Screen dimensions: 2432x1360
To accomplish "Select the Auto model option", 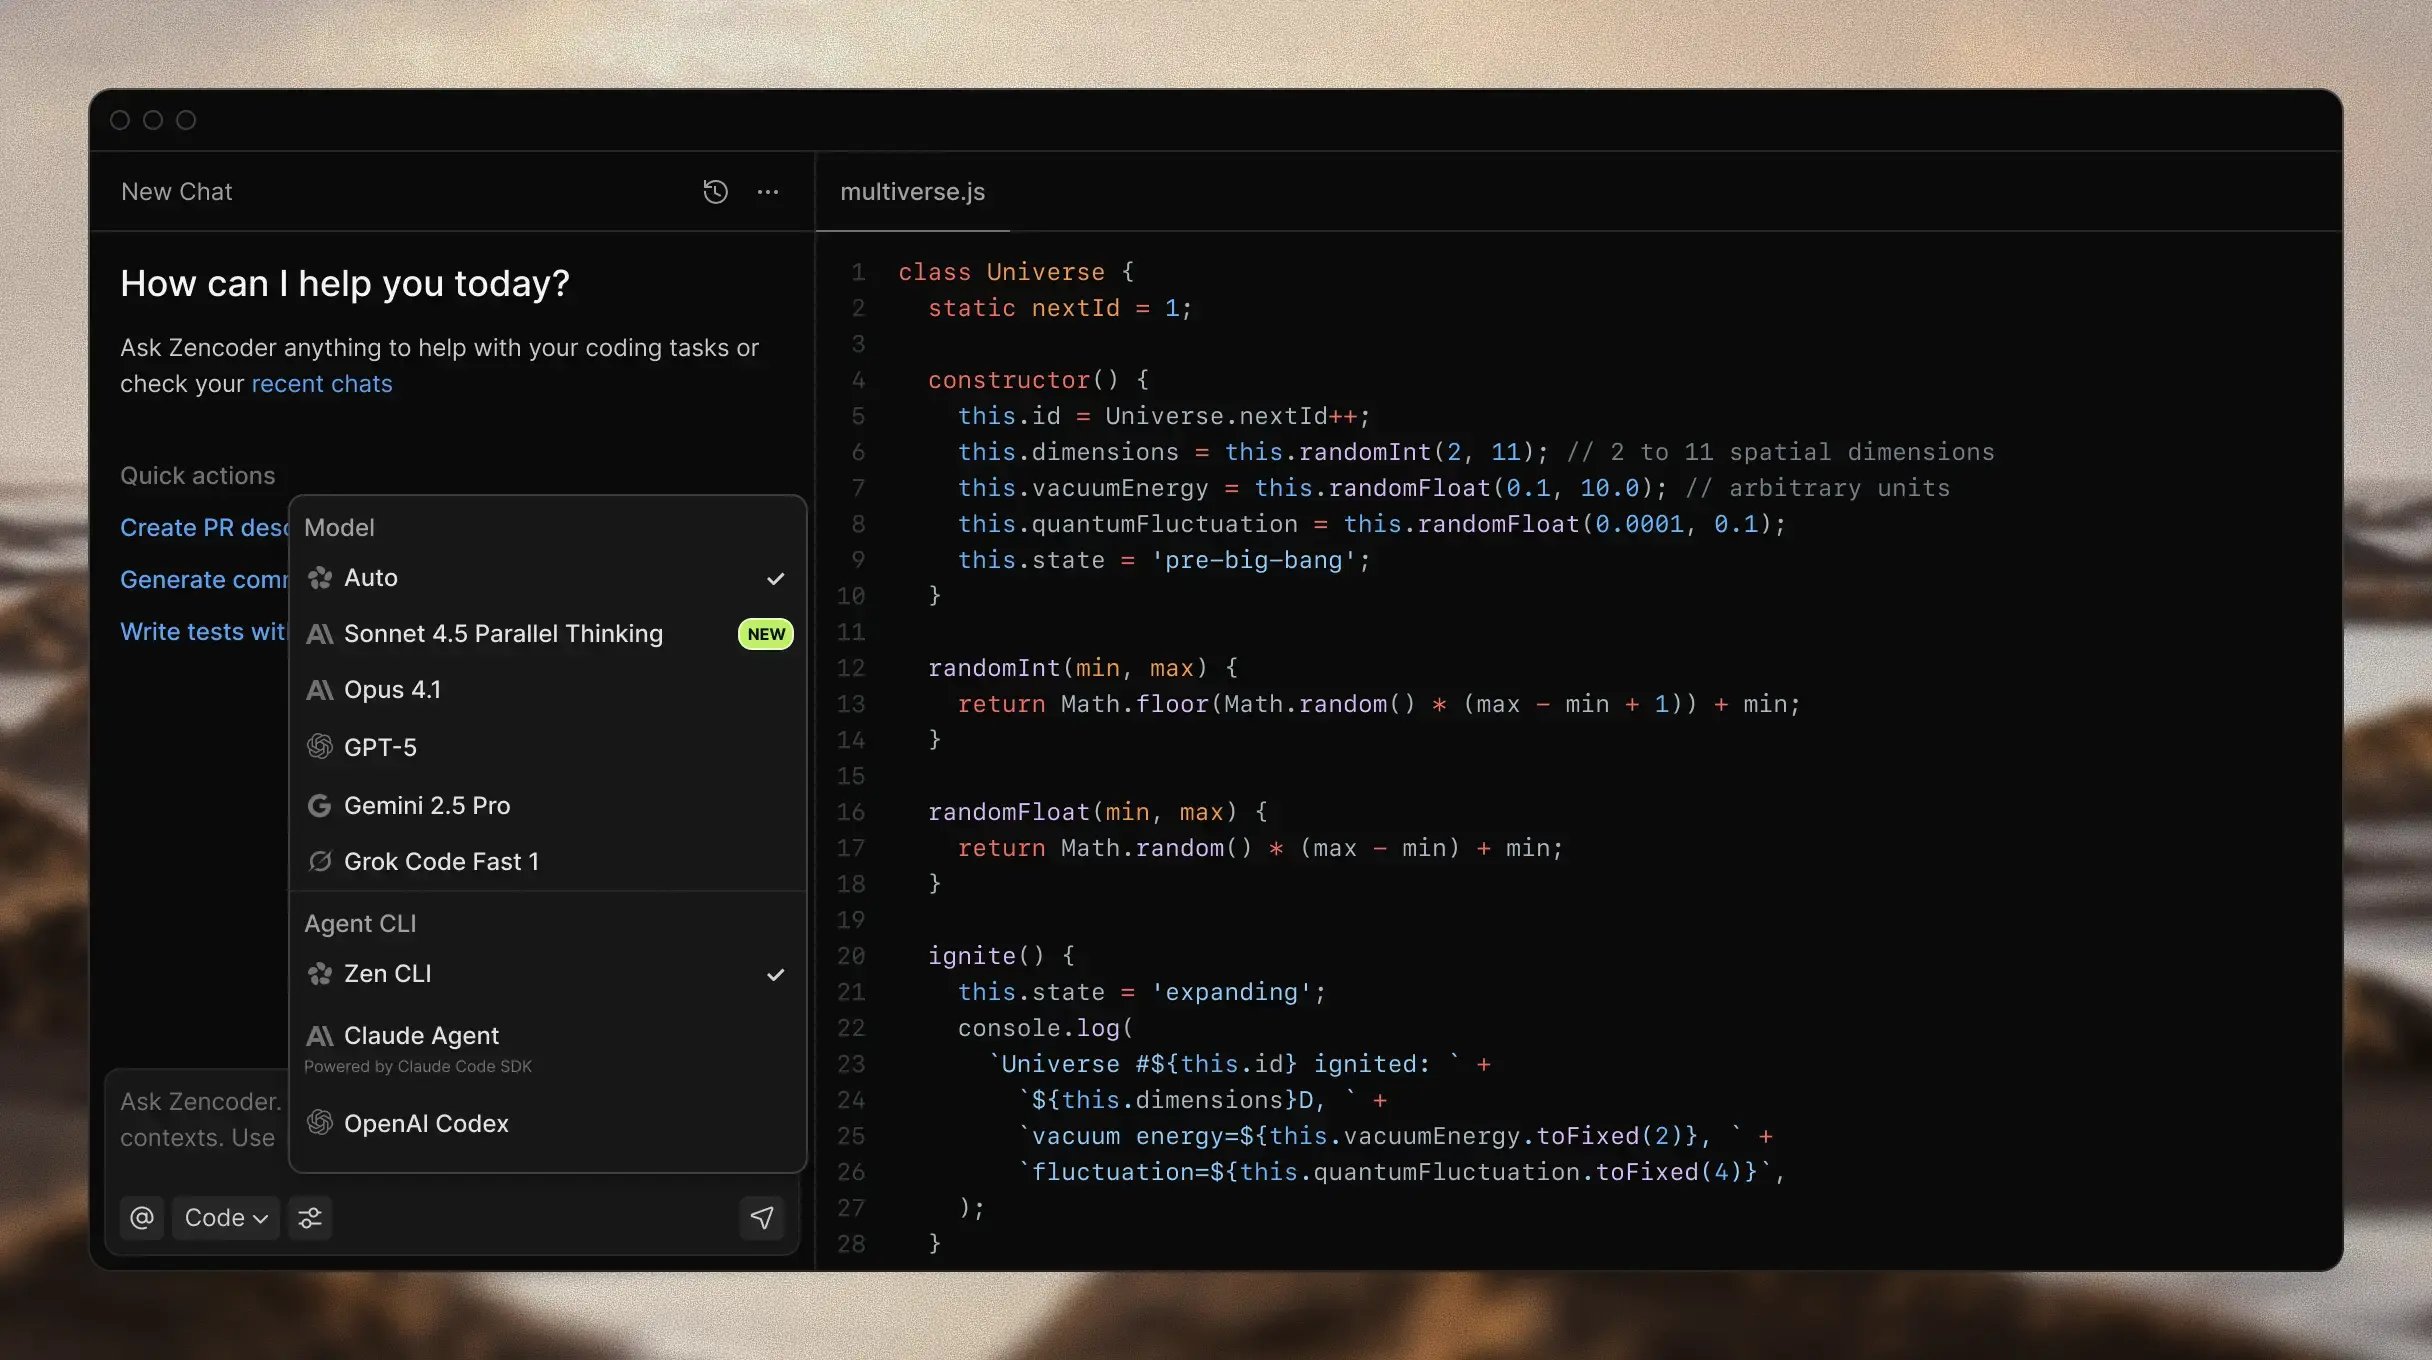I will [371, 577].
